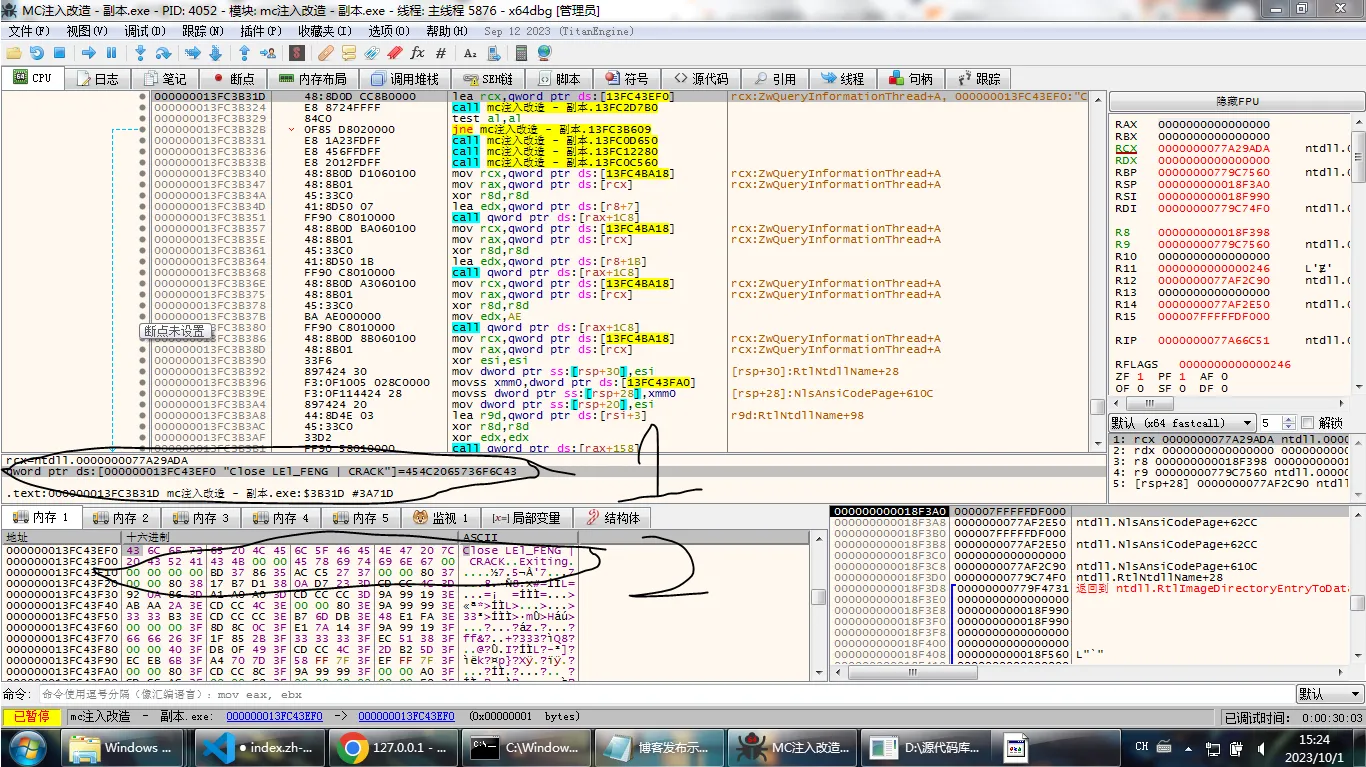Open the Scylla plugin icon
The image size is (1366, 767).
click(x=298, y=53)
